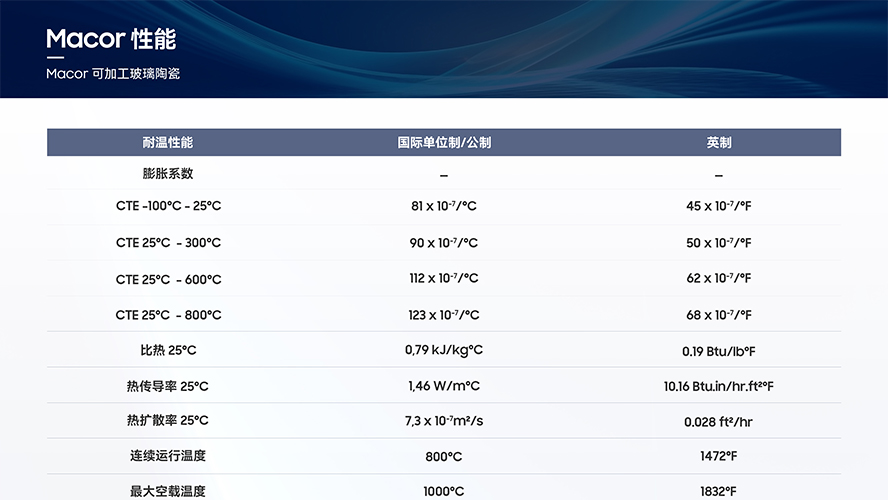Viewport: 888px width, 500px height.
Task: Click the "连续运行温度" row label
Action: (168, 456)
